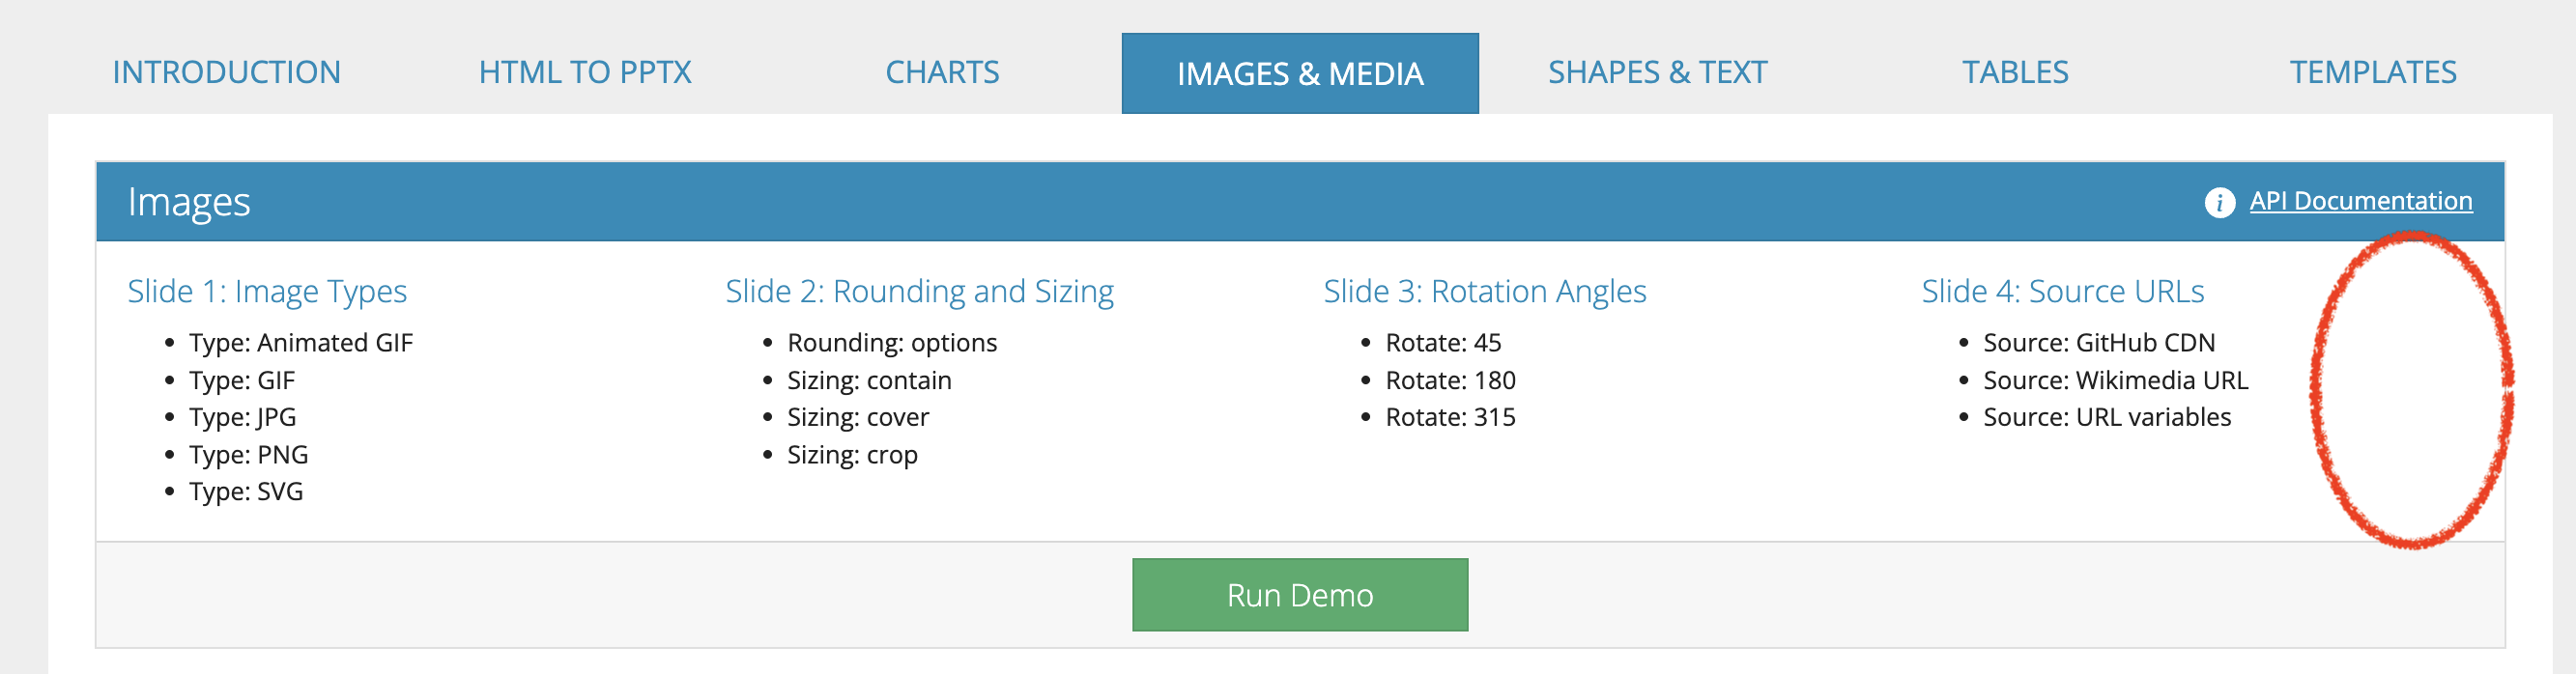Open the Introduction tab
2576x674 pixels.
click(x=227, y=72)
